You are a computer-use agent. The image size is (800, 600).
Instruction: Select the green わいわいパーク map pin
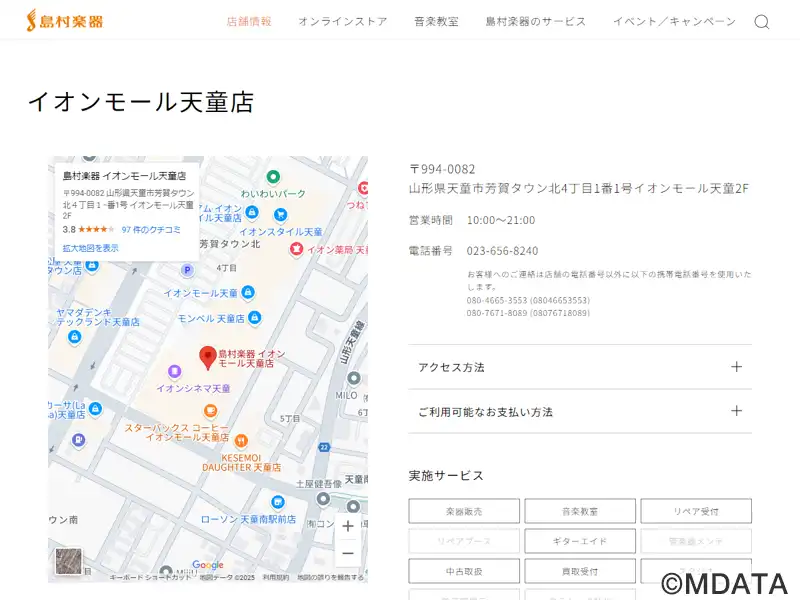273,177
